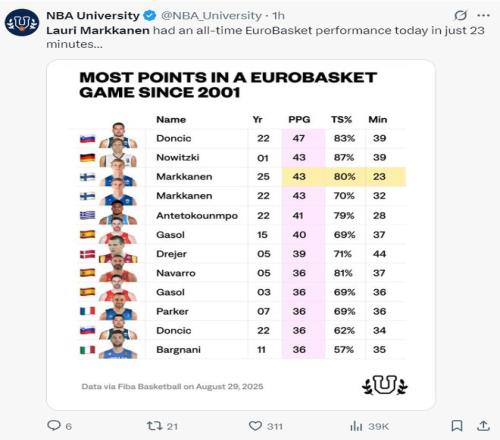This screenshot has width=500, height=440.
Task: Click the Grok circle icon in post header
Action: pyautogui.click(x=460, y=15)
